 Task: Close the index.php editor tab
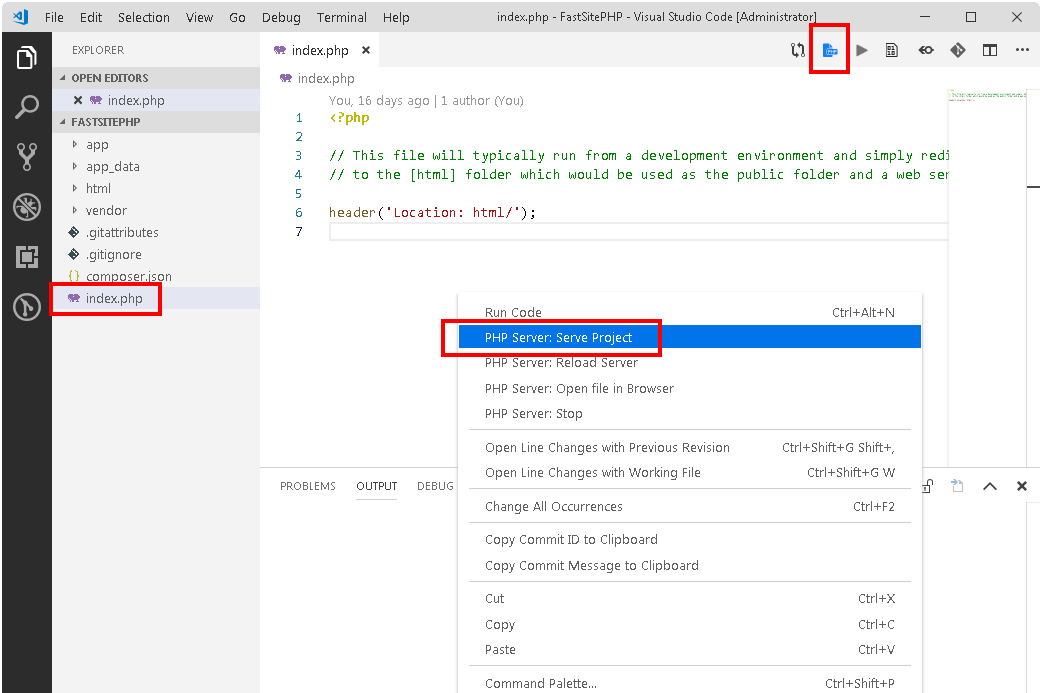[365, 50]
